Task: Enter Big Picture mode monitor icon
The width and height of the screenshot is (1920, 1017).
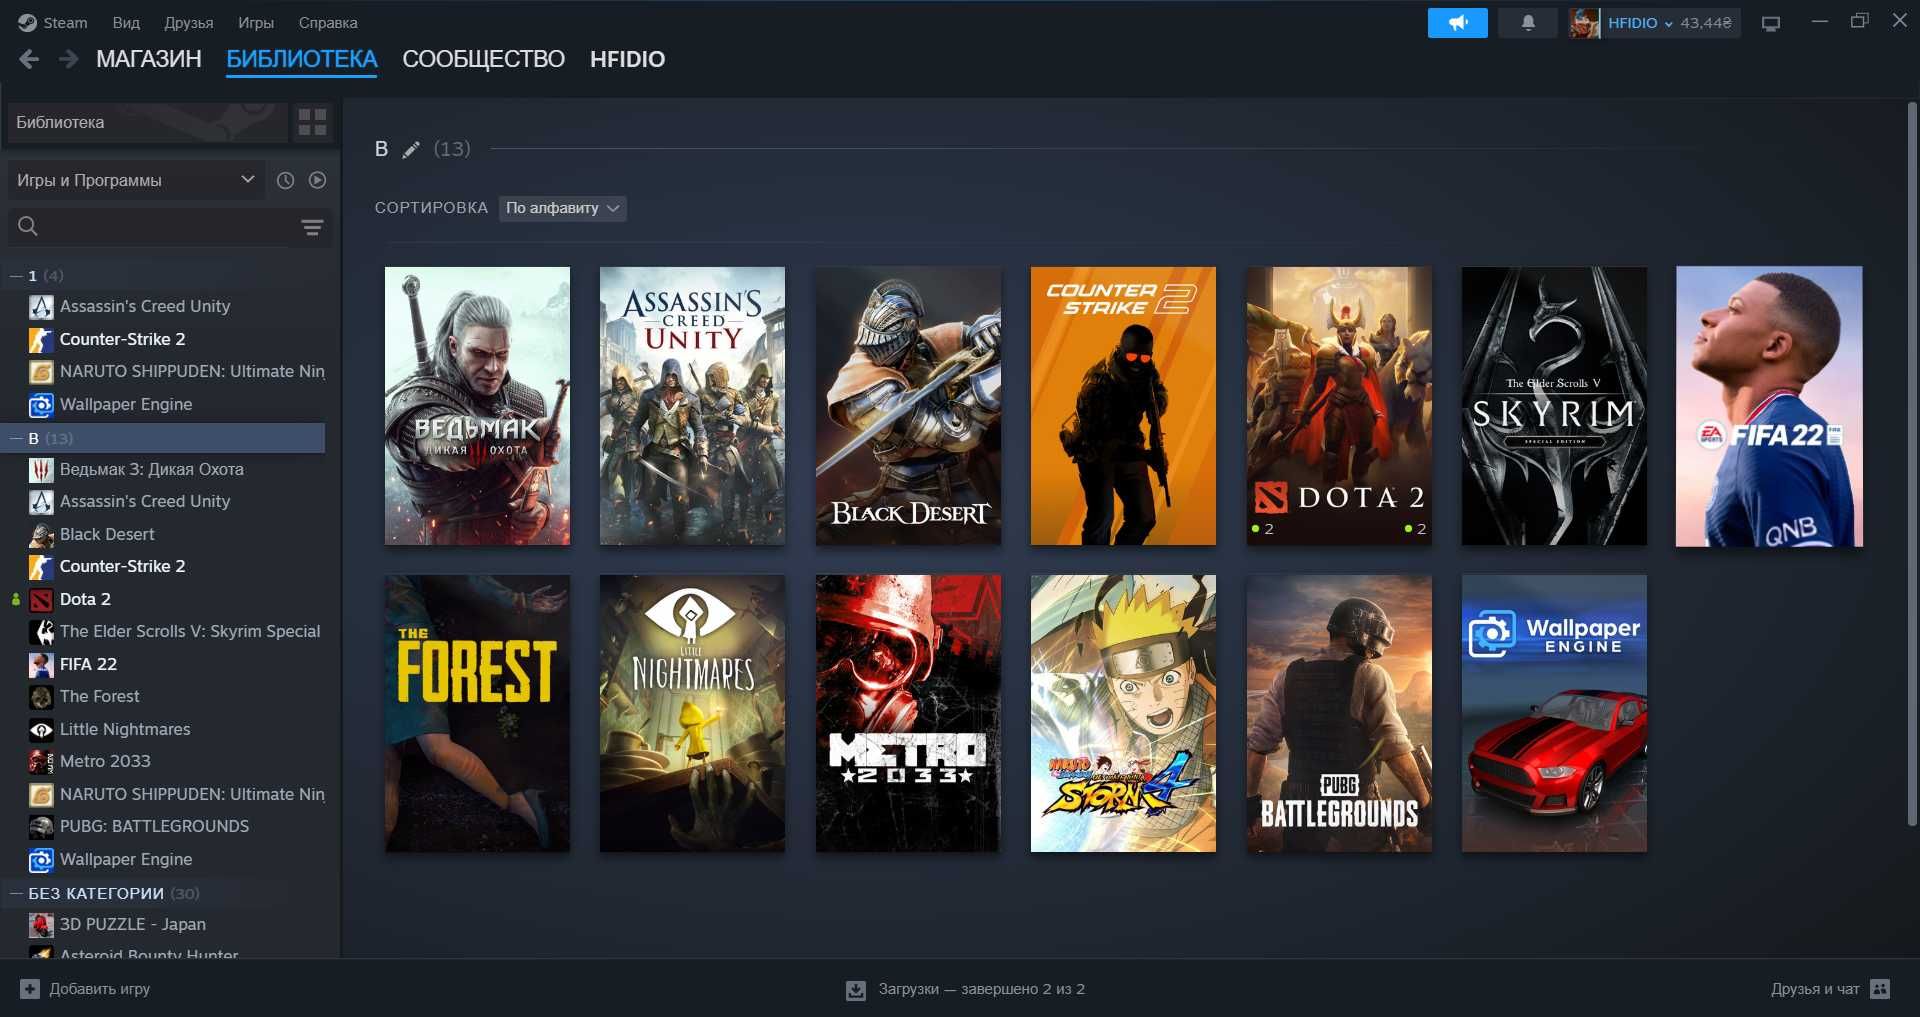Action: tap(1771, 23)
